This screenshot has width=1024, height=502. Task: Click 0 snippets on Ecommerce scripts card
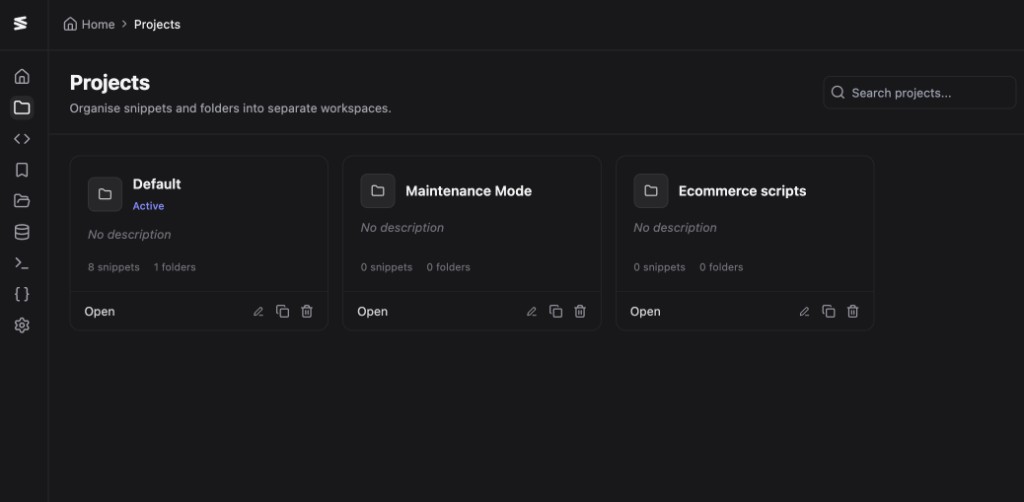pos(660,267)
